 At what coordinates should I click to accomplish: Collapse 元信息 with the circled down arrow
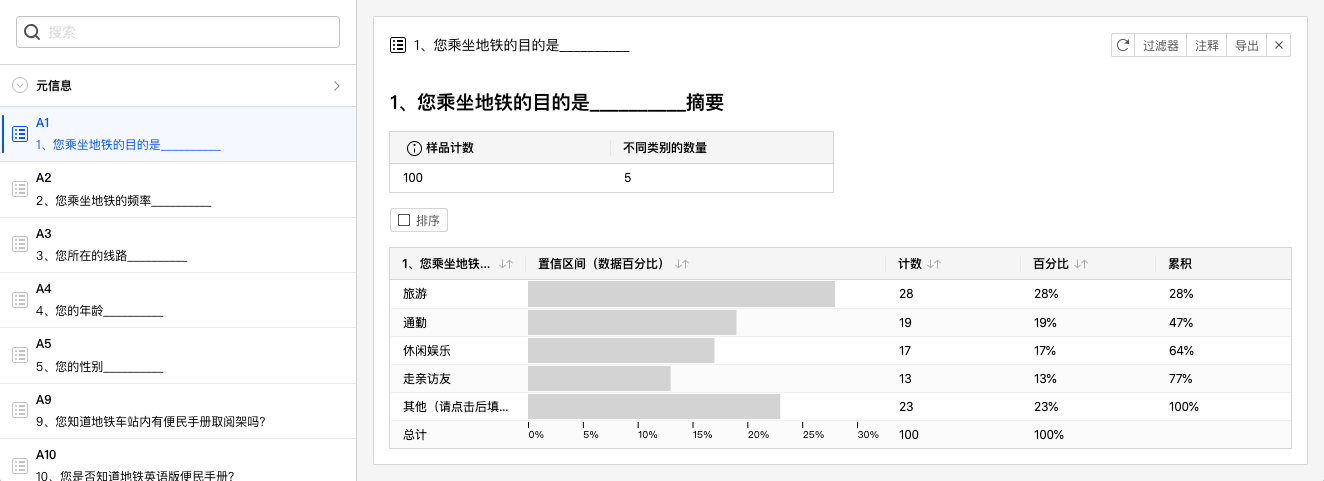(20, 86)
